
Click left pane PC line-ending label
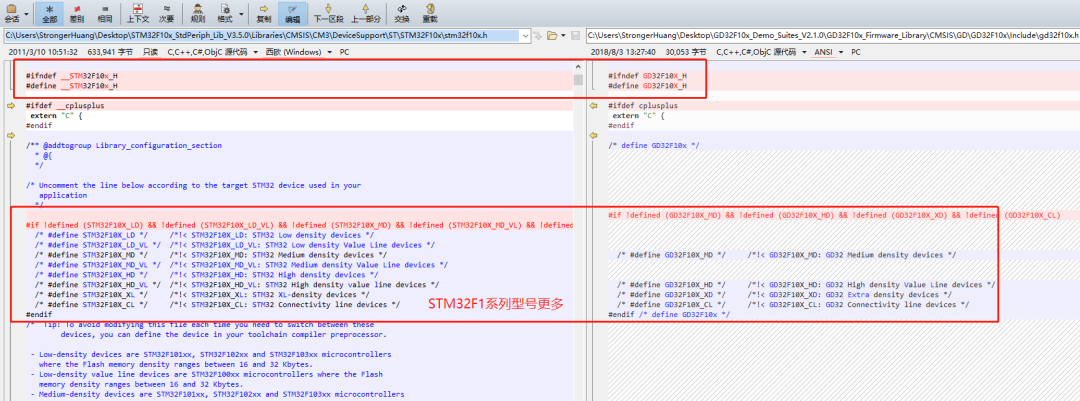click(344, 52)
